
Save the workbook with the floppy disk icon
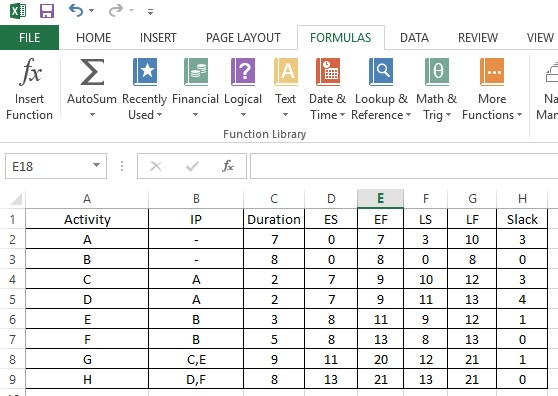(x=47, y=11)
